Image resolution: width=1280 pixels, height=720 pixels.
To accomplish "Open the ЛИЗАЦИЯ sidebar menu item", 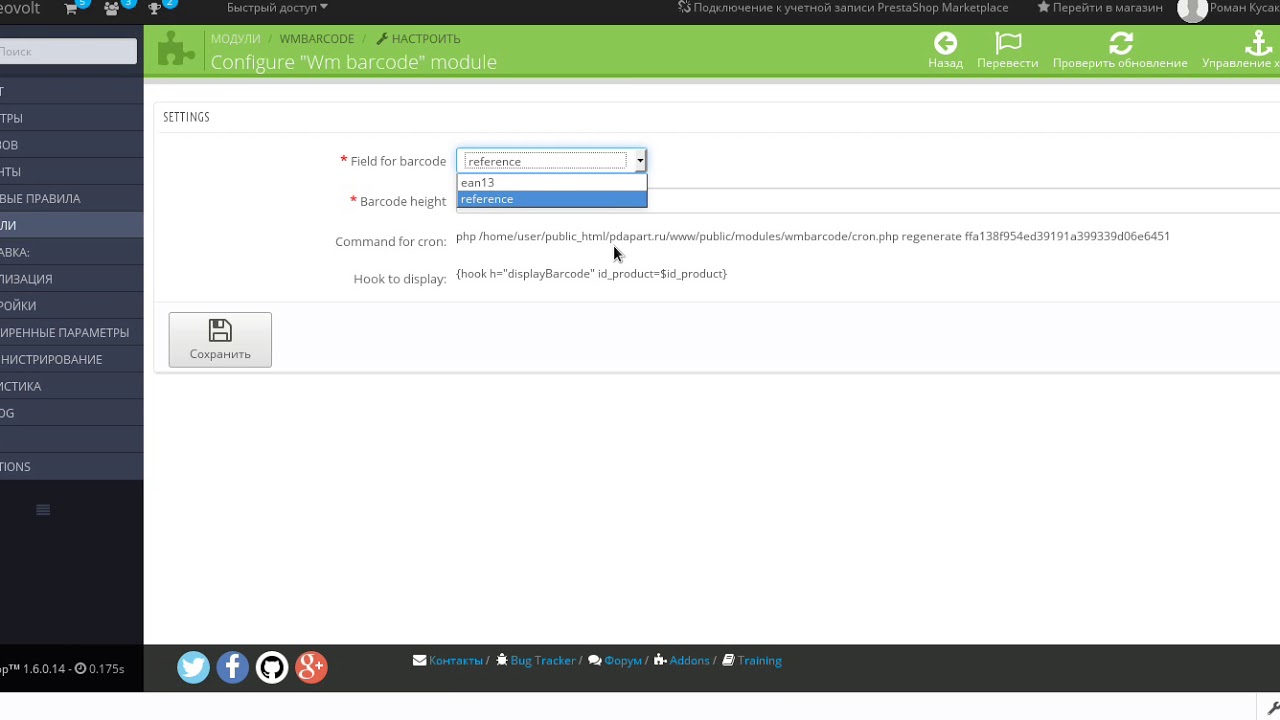I will (71, 279).
